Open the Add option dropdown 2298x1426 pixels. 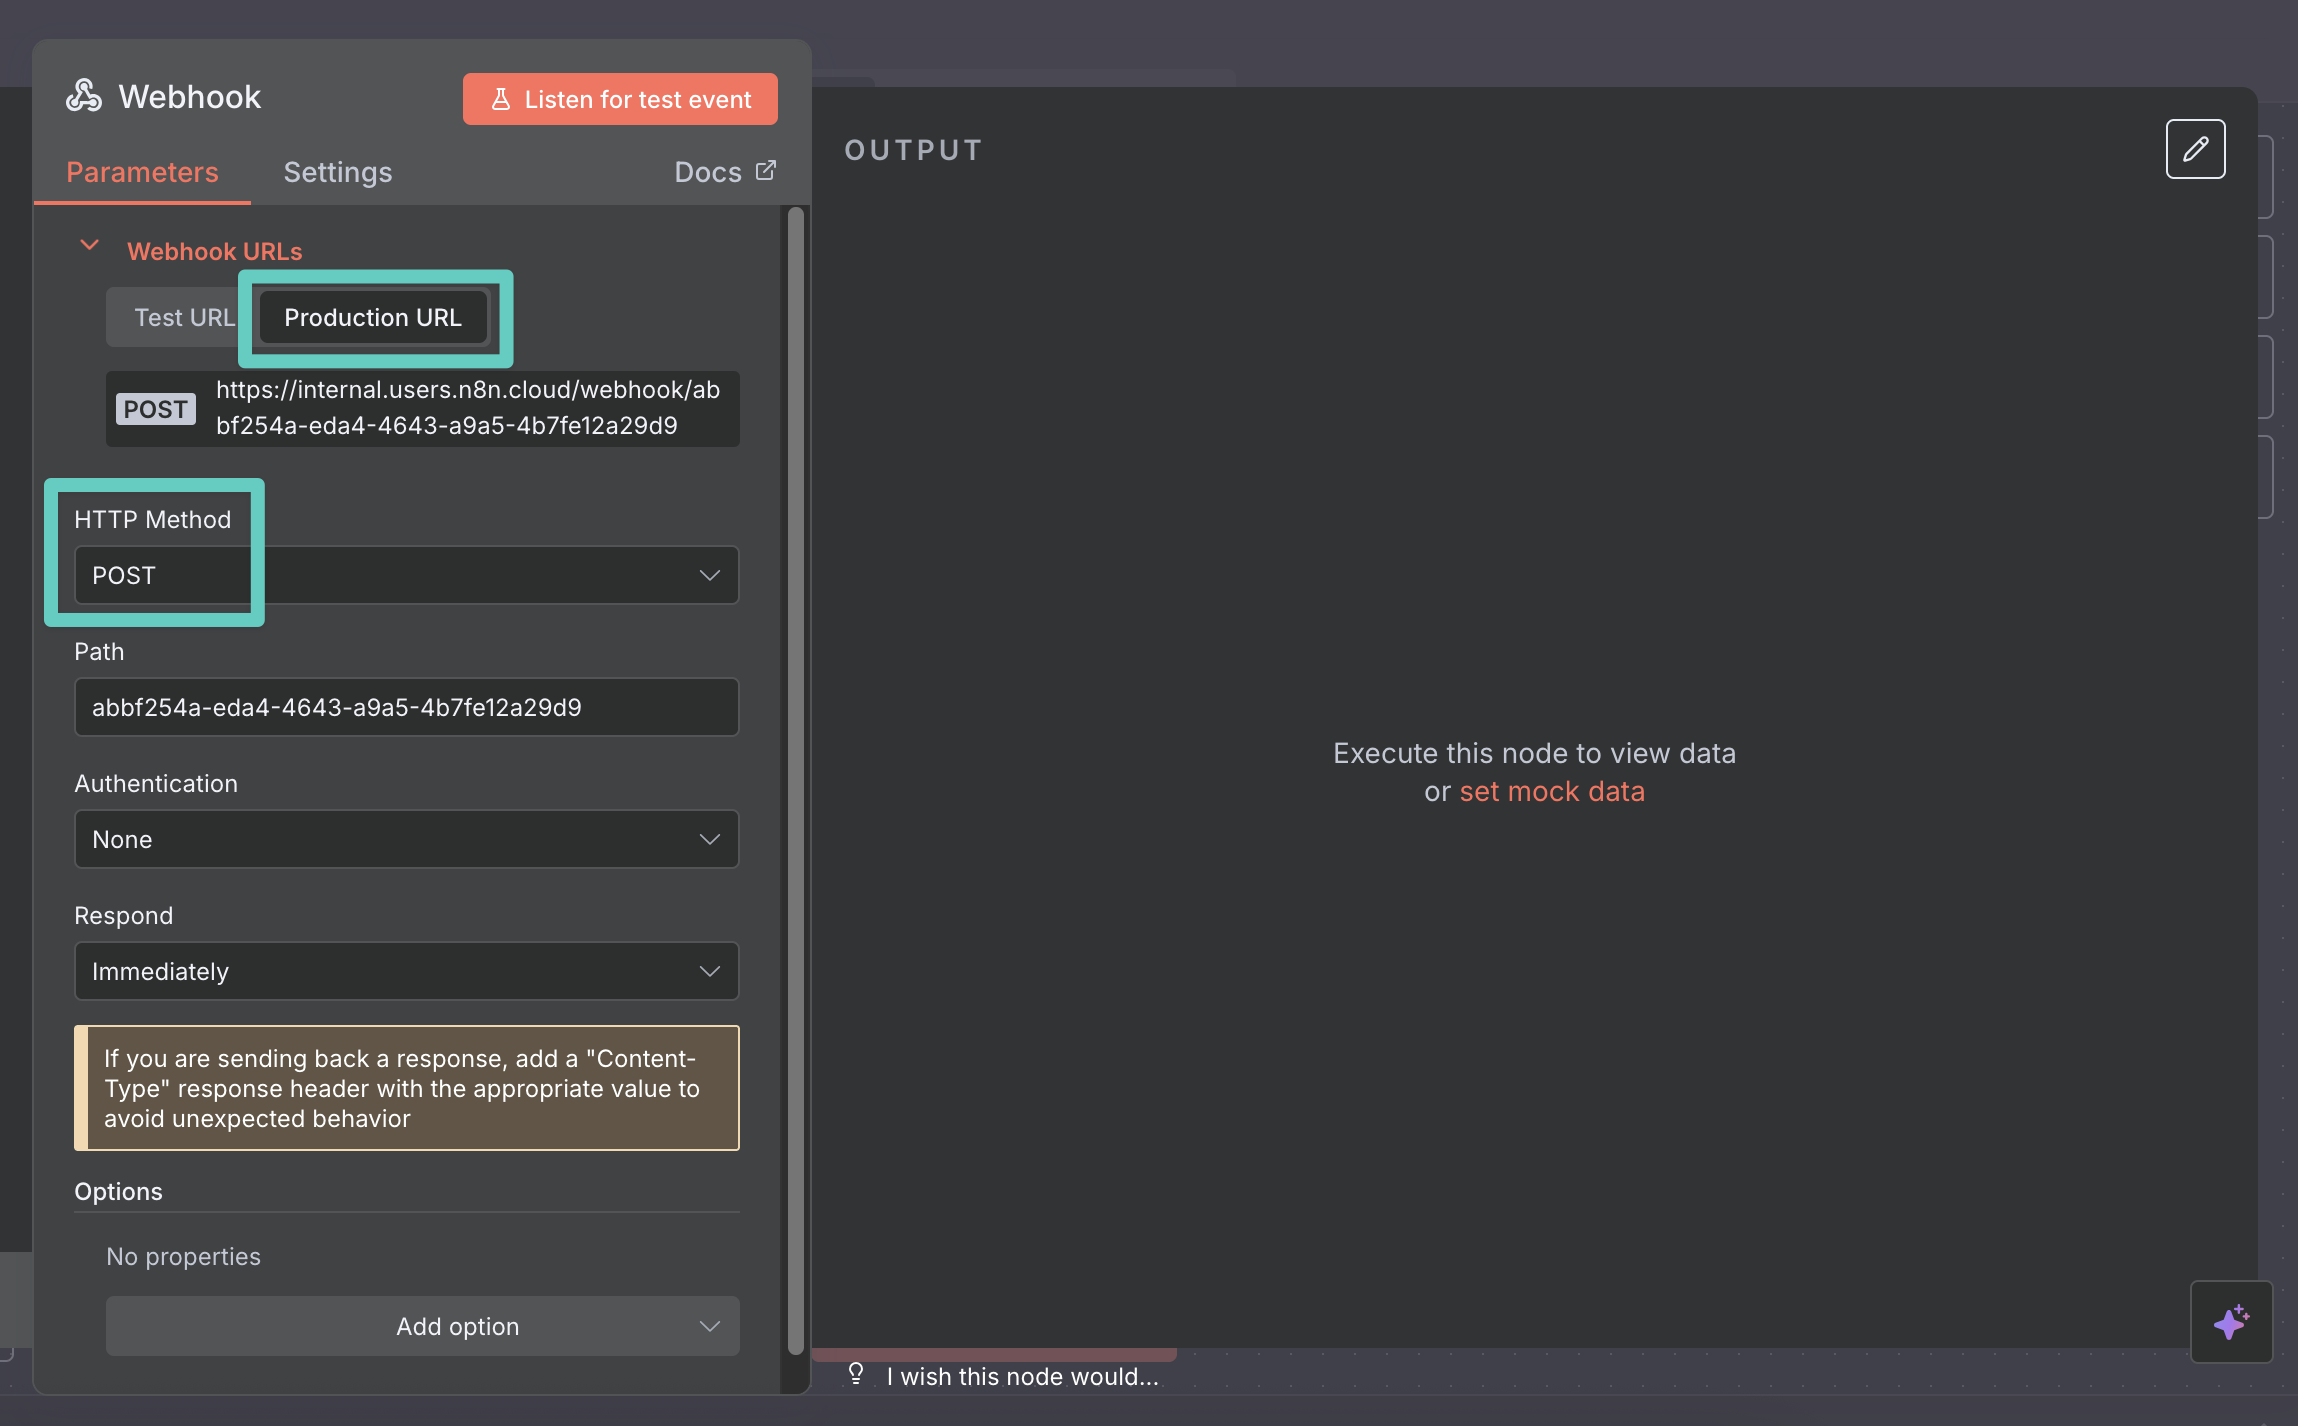pos(423,1326)
